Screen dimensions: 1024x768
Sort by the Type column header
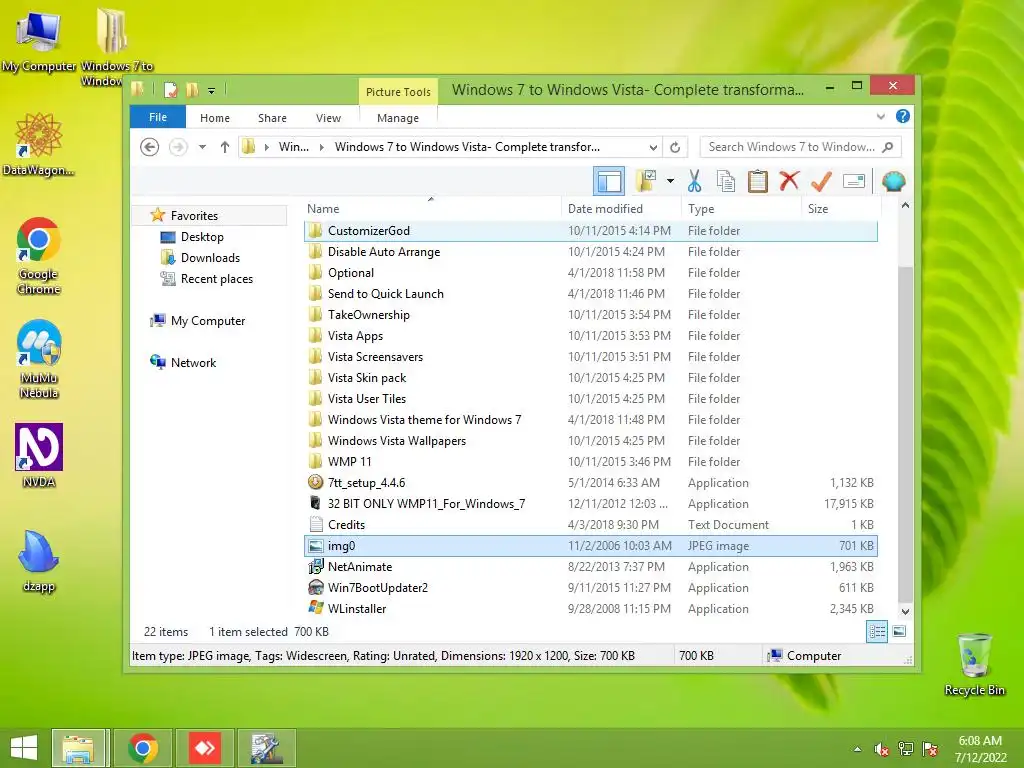pyautogui.click(x=741, y=208)
